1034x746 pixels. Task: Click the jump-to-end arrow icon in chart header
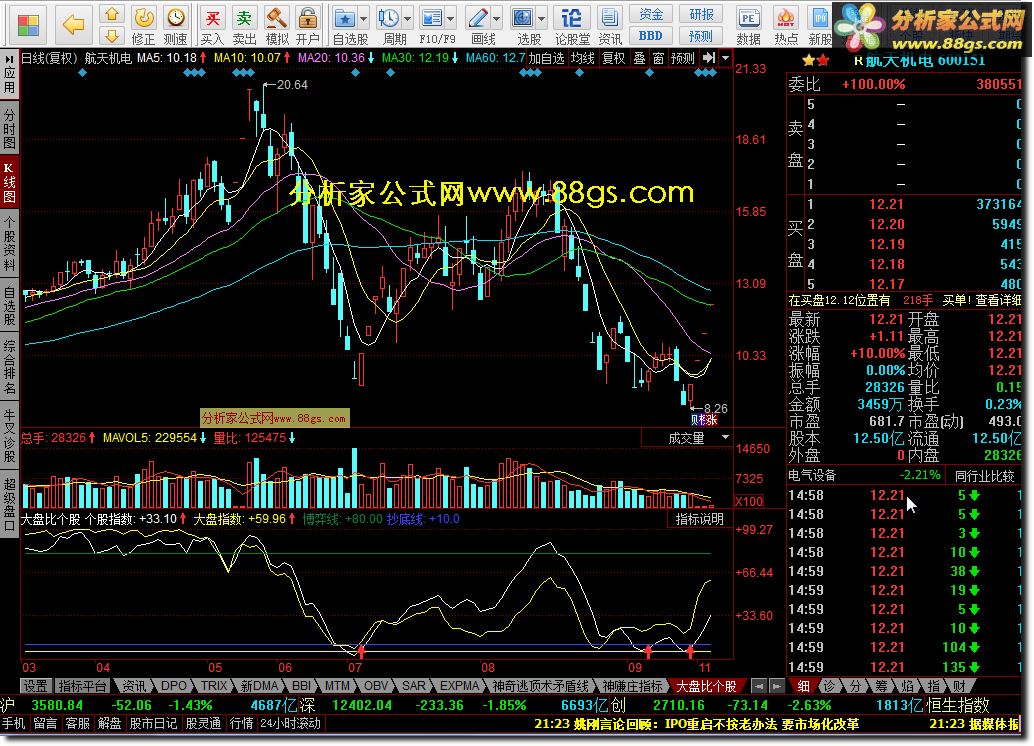[x=709, y=58]
